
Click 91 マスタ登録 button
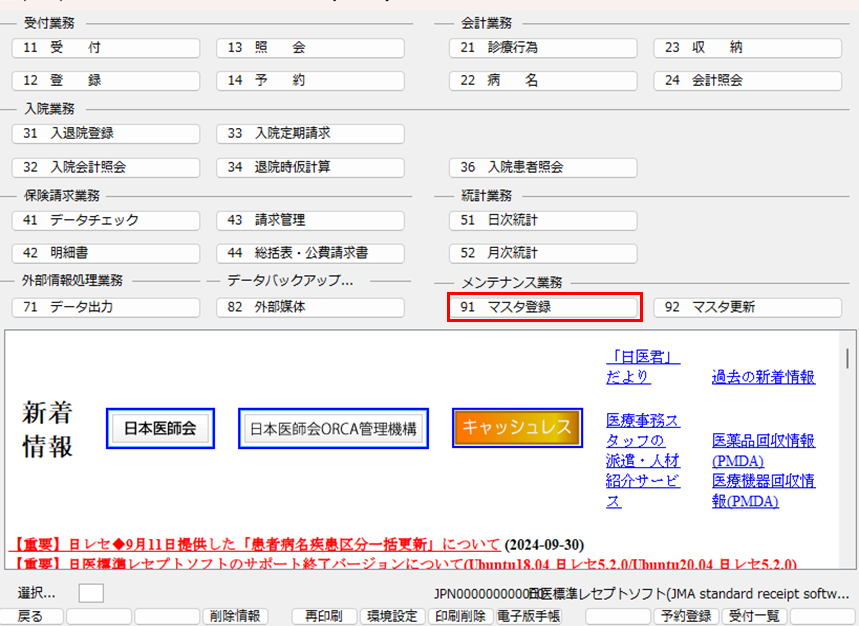coord(544,307)
